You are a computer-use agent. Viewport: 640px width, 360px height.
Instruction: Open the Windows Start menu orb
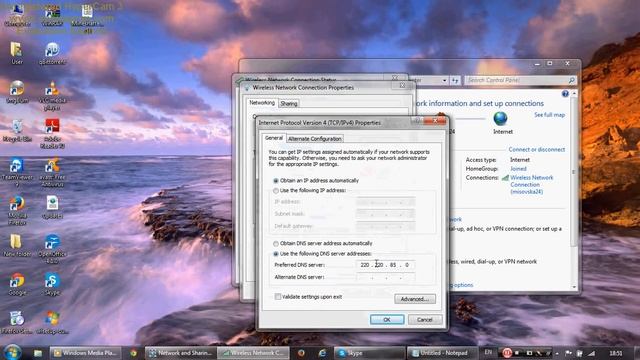12,352
